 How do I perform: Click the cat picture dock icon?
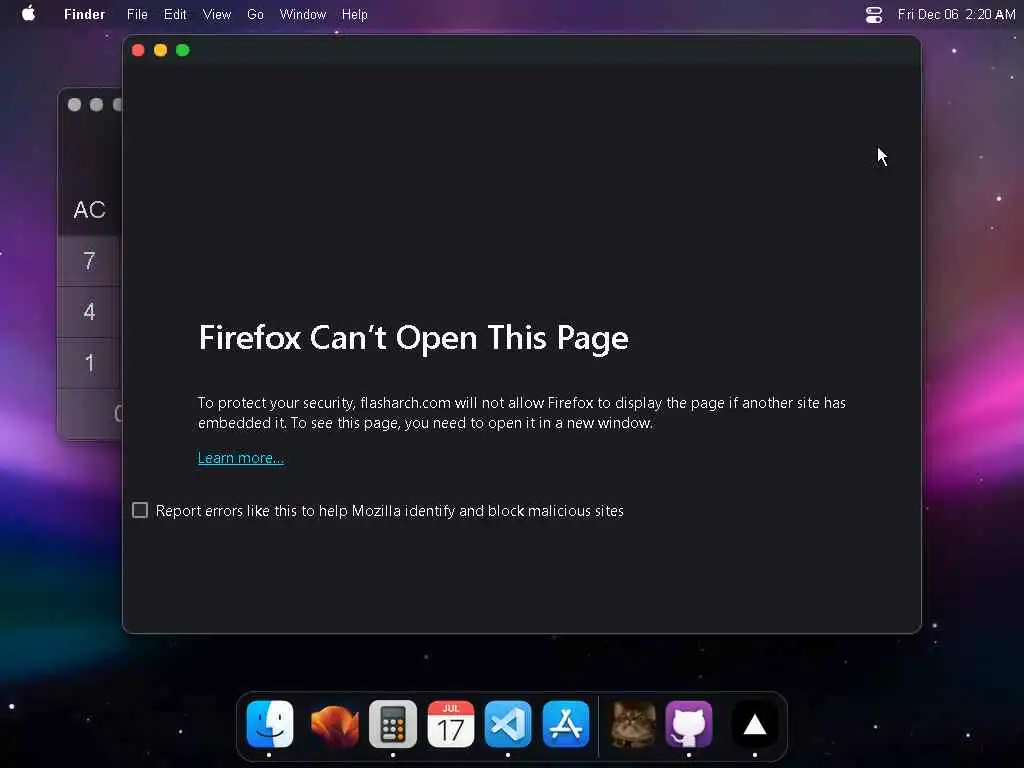(632, 724)
